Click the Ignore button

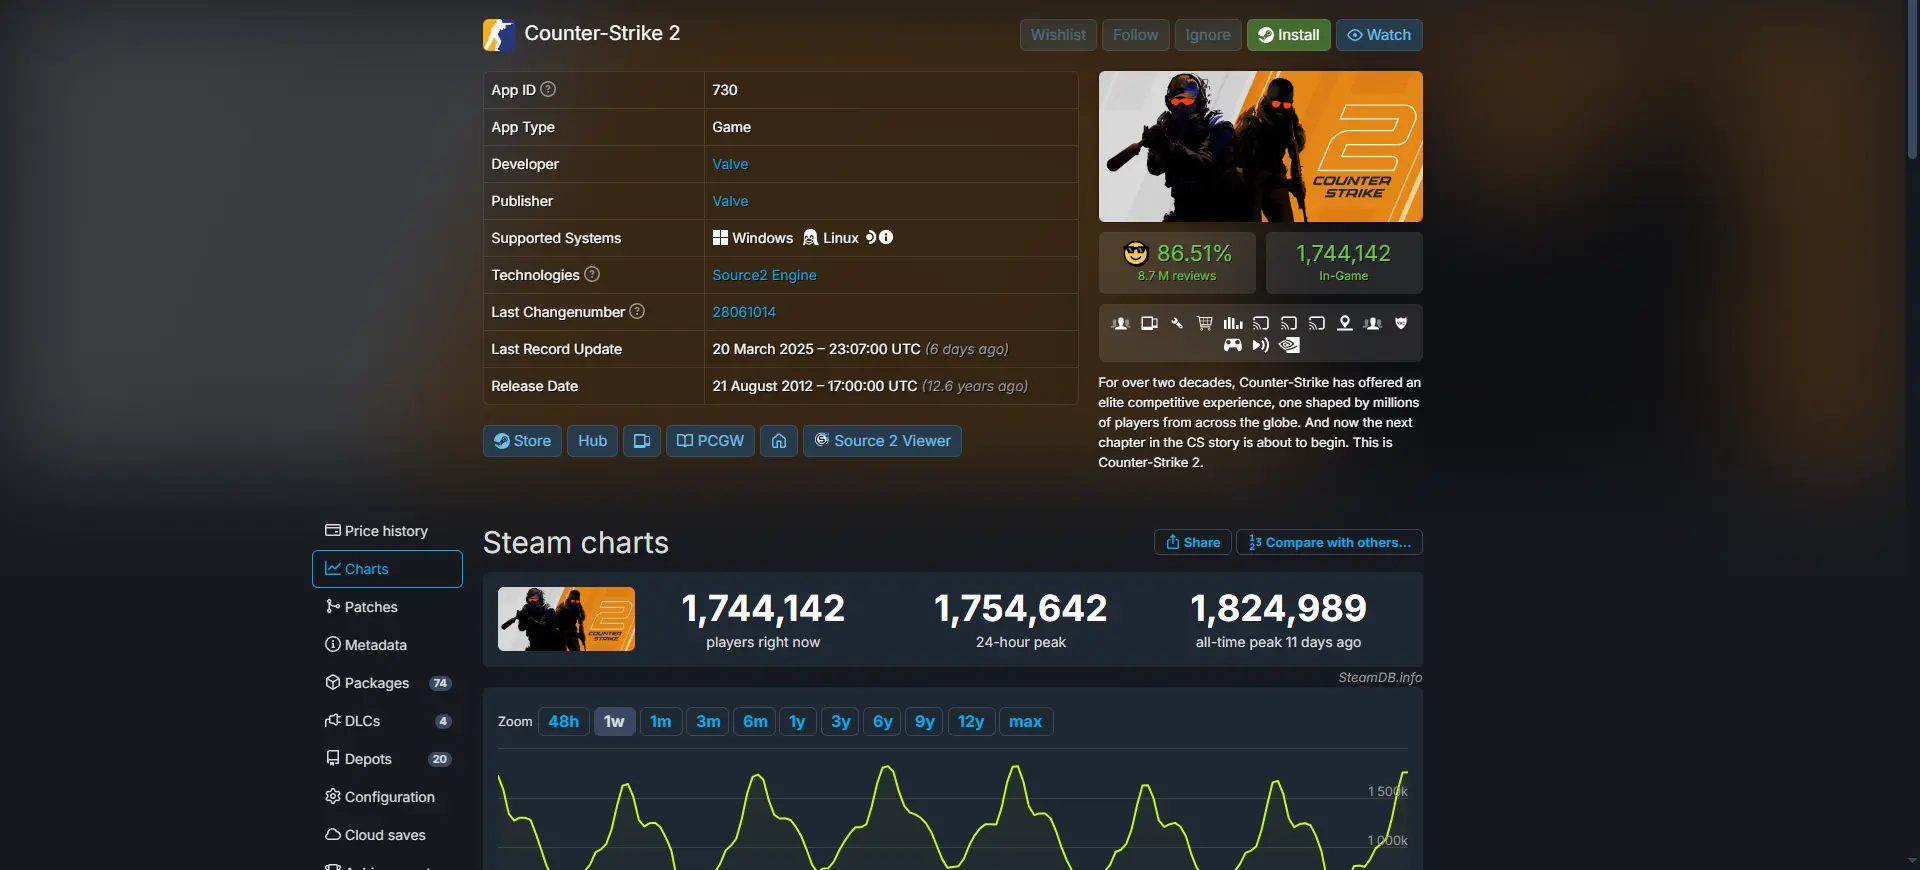tap(1208, 35)
